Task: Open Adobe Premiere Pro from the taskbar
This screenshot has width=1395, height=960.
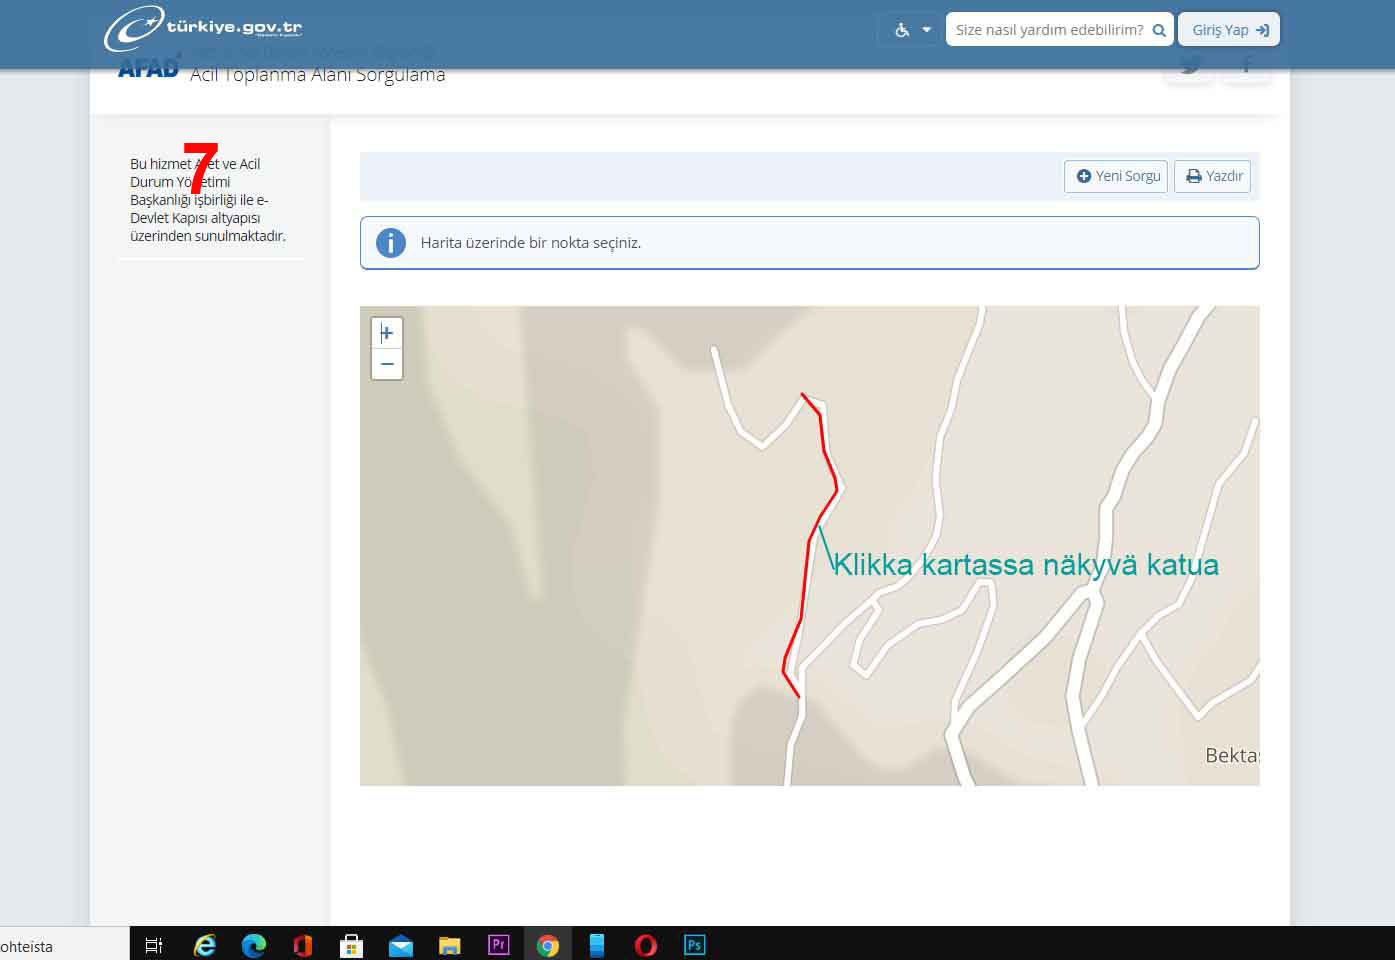Action: click(x=498, y=945)
